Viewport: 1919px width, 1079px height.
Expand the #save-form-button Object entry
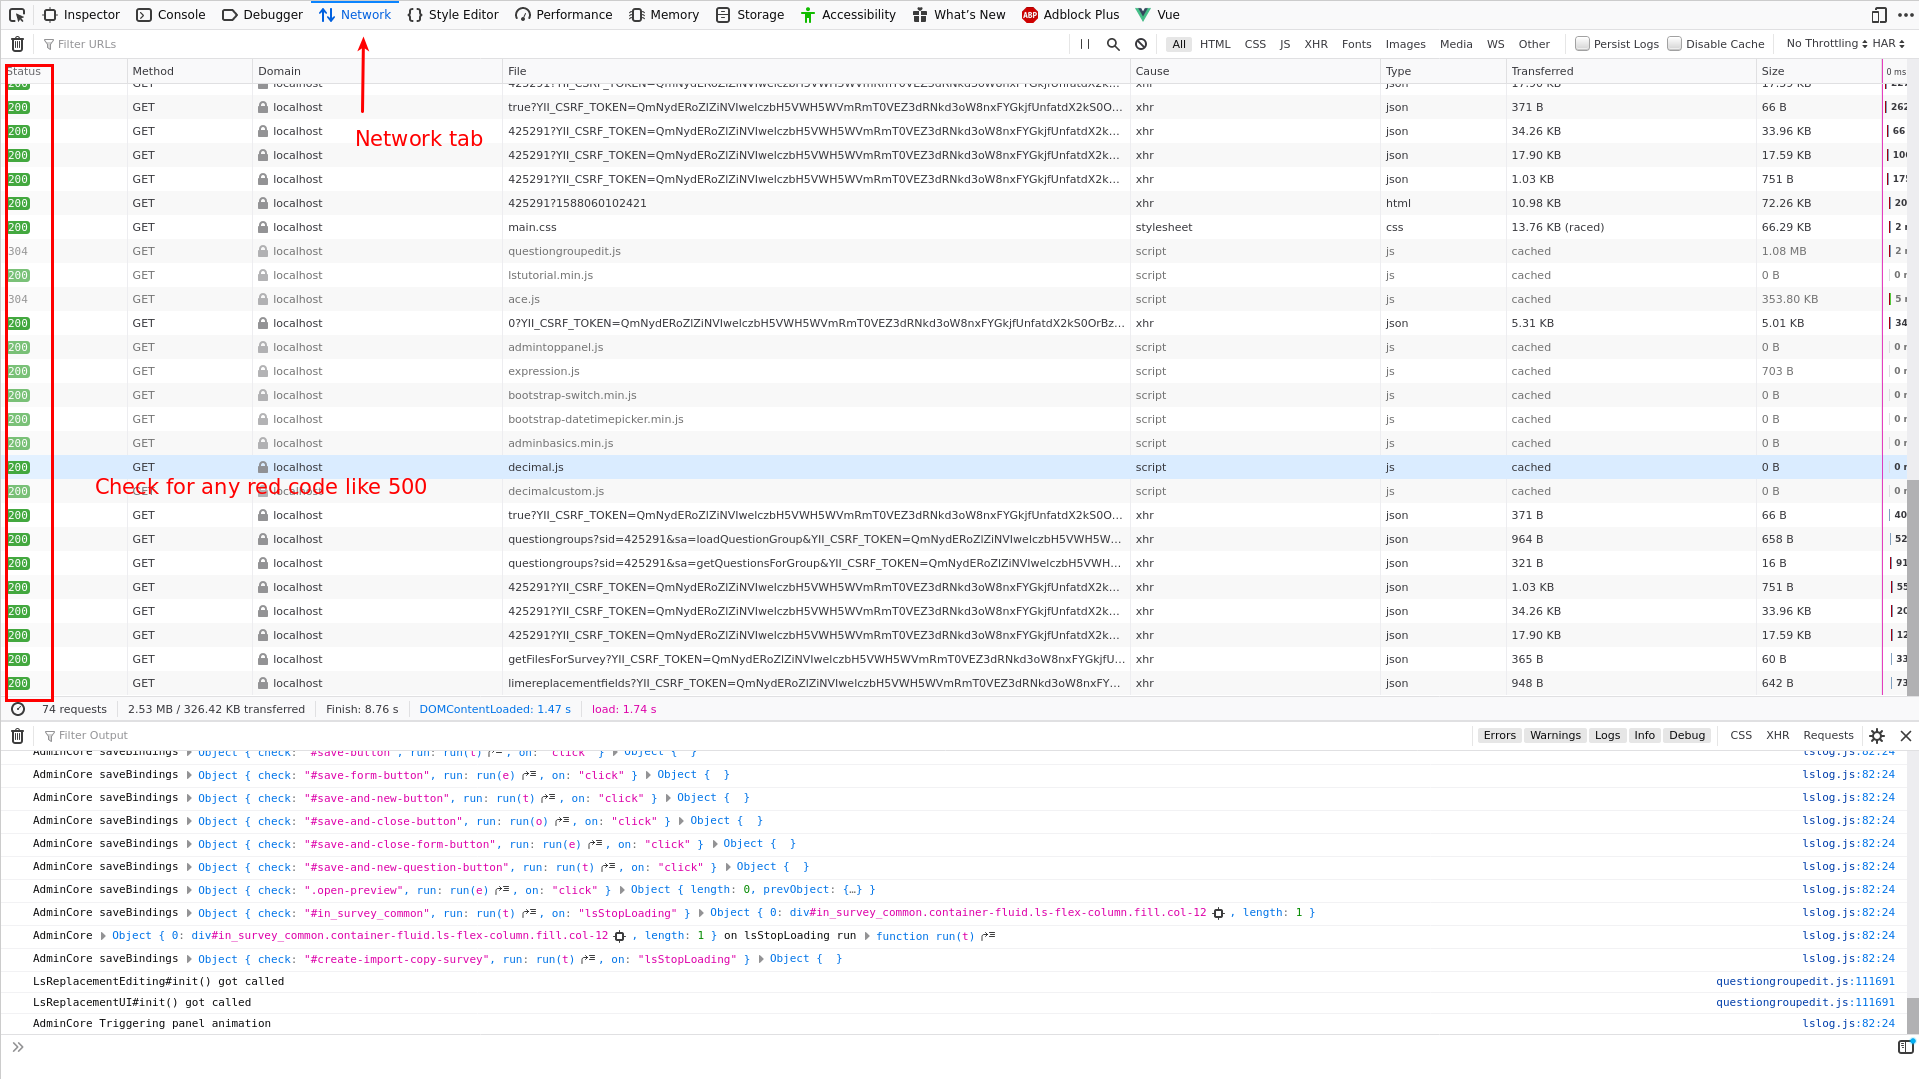pyautogui.click(x=189, y=775)
